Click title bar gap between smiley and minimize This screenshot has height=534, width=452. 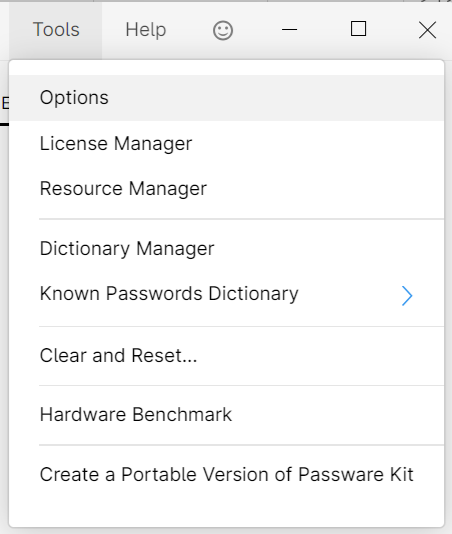(x=255, y=30)
